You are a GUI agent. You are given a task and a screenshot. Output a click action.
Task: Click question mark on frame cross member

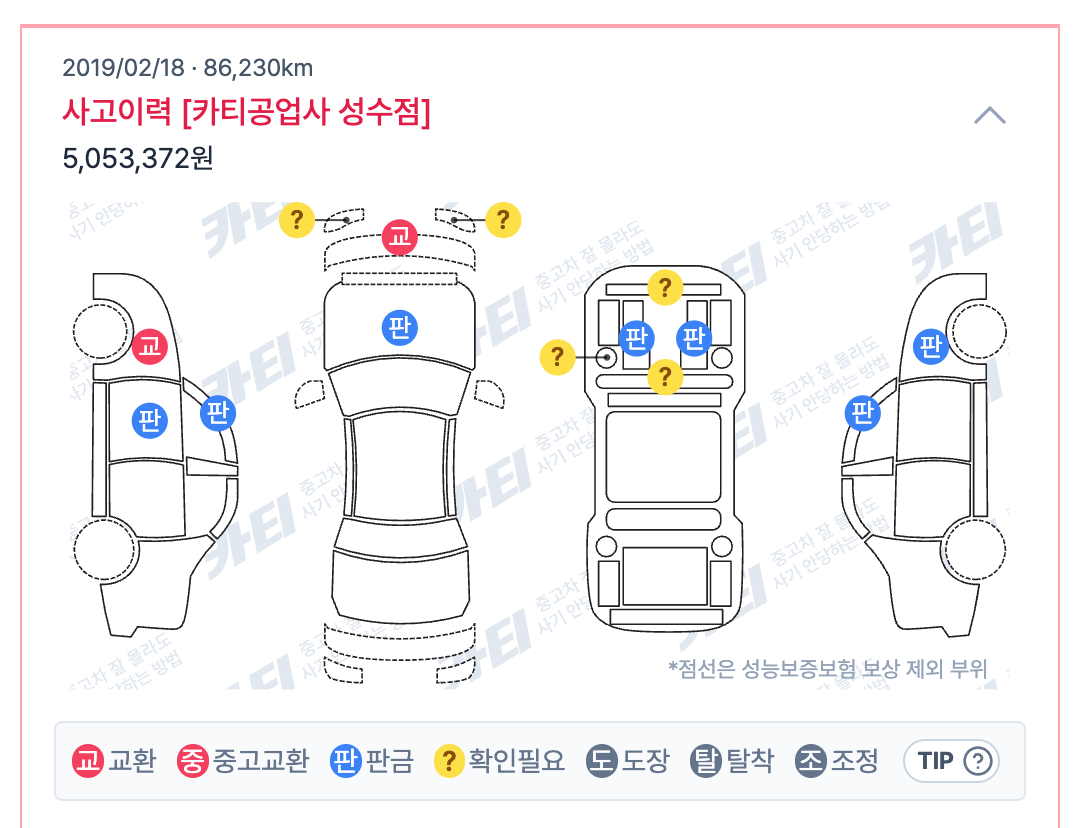pyautogui.click(x=665, y=376)
